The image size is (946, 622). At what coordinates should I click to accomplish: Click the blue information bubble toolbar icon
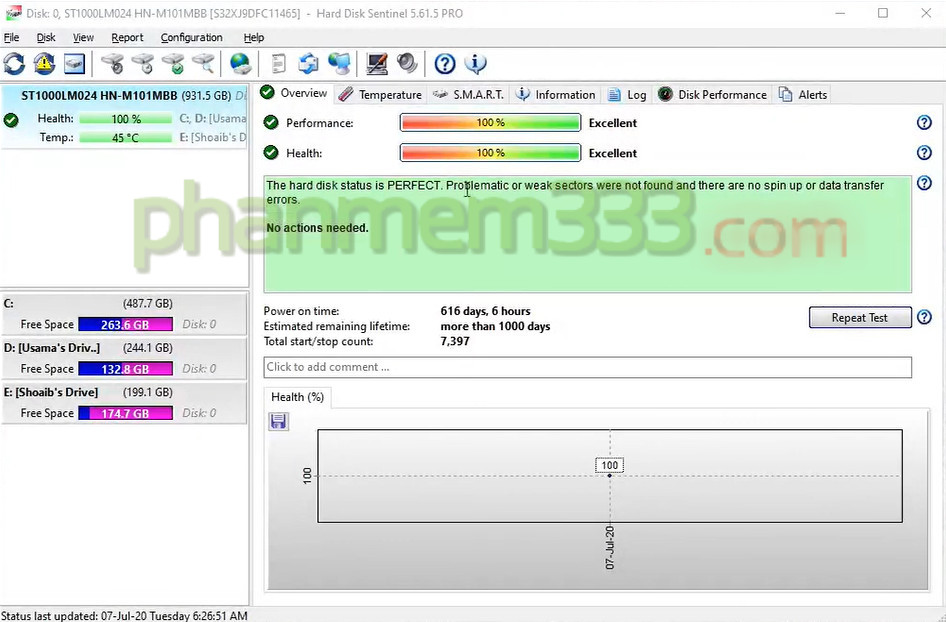click(x=476, y=64)
